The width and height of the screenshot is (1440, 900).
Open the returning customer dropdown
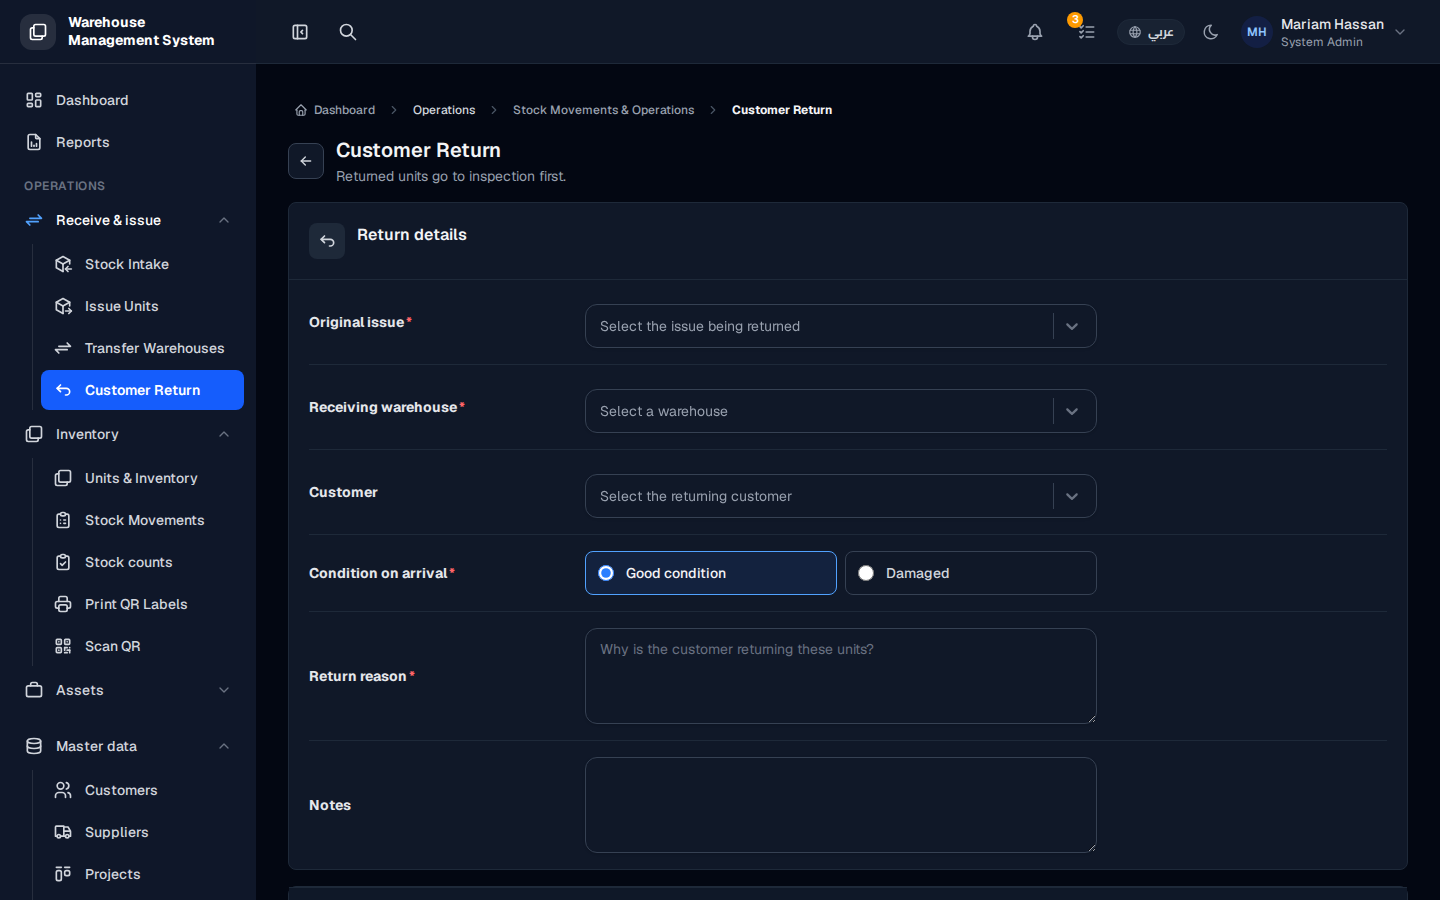[841, 496]
